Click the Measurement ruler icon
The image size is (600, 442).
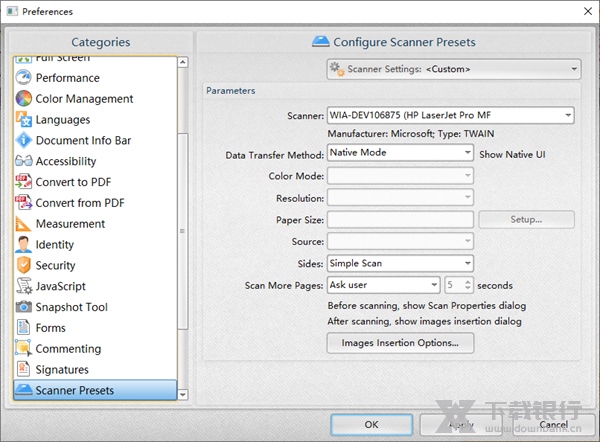click(x=23, y=224)
